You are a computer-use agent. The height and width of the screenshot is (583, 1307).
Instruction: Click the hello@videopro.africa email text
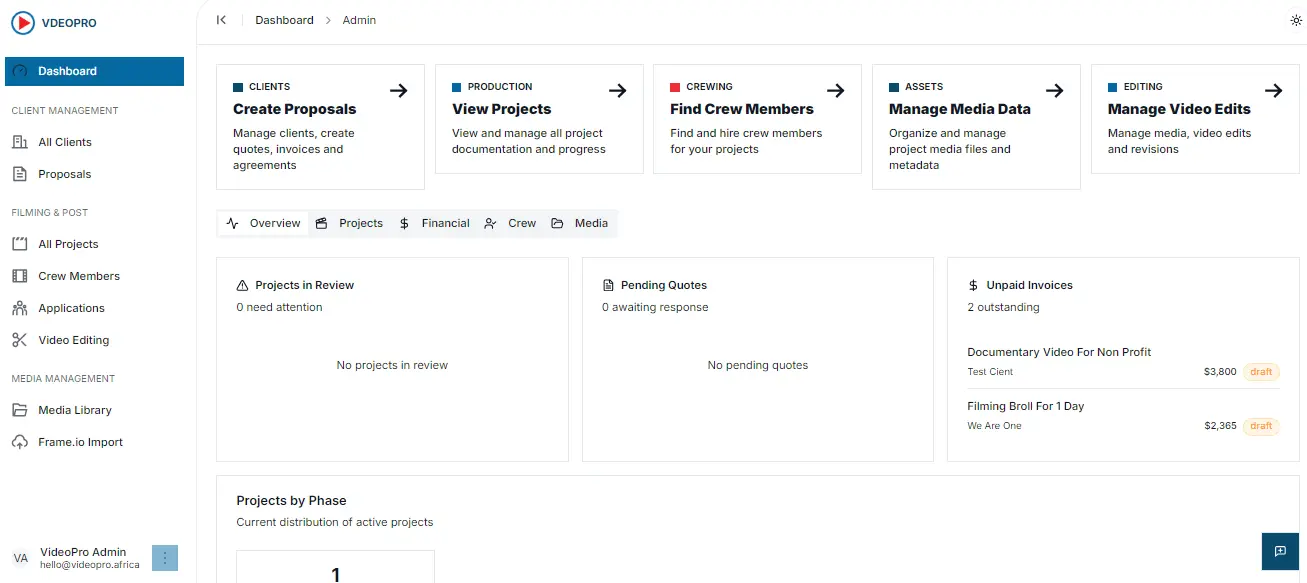tap(90, 565)
